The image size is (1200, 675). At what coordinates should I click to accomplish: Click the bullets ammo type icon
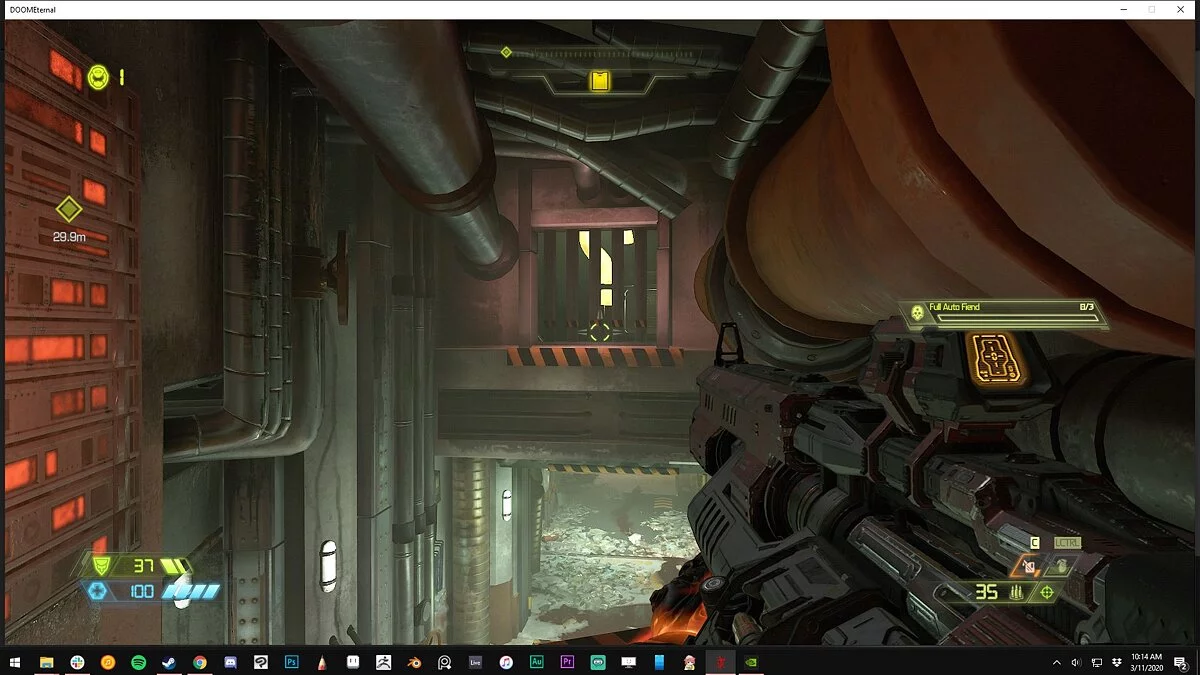[1017, 593]
